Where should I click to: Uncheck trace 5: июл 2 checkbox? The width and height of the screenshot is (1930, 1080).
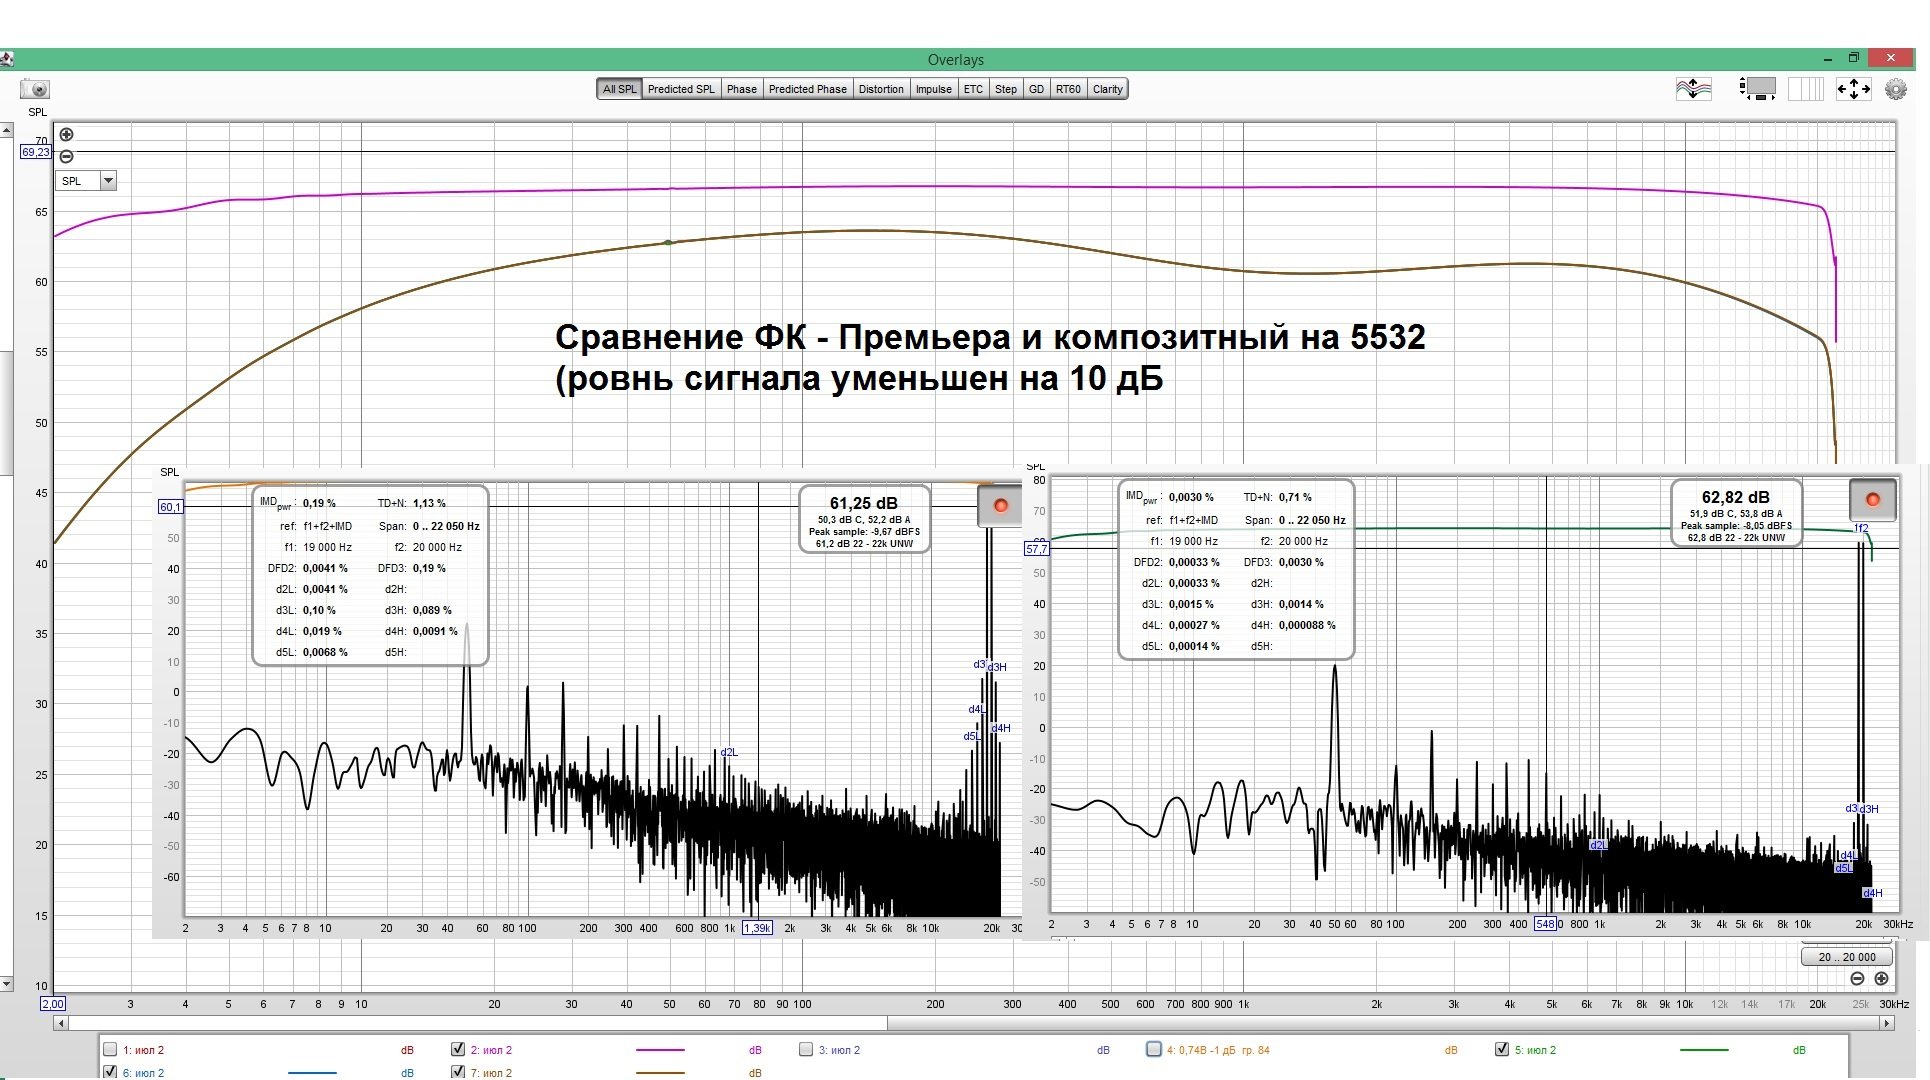1502,1049
